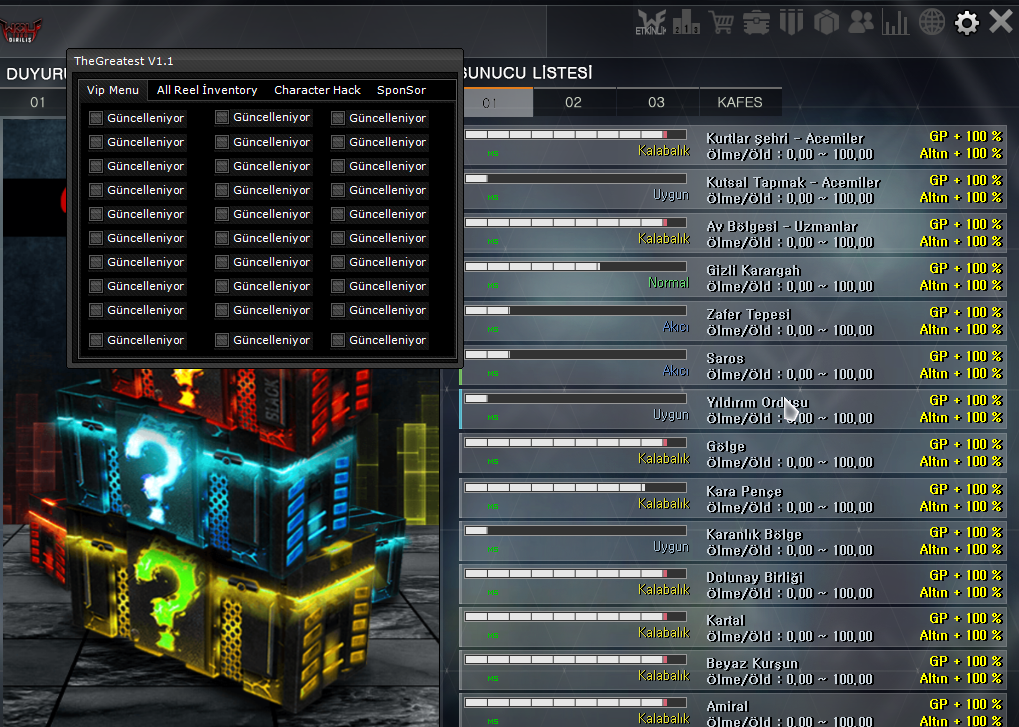Screen dimensions: 1019x727
Task: Join the Av Bölgesi - Uzmanlar server
Action: click(x=734, y=234)
